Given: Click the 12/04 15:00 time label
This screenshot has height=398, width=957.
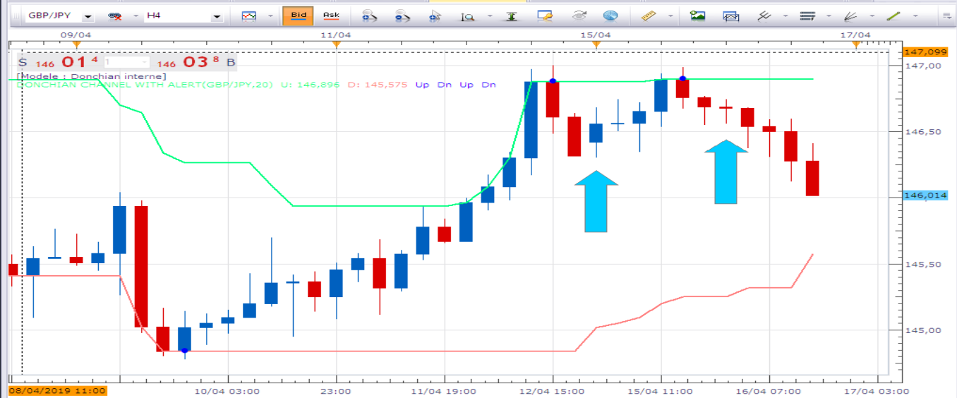Looking at the screenshot, I should coord(551,391).
